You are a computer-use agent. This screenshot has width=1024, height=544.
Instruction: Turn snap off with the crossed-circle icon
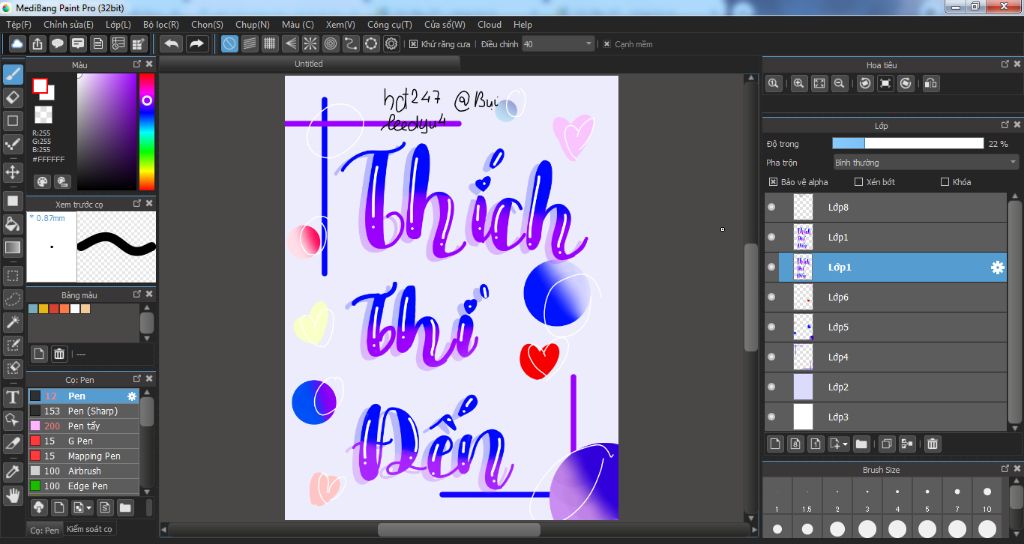[x=229, y=44]
